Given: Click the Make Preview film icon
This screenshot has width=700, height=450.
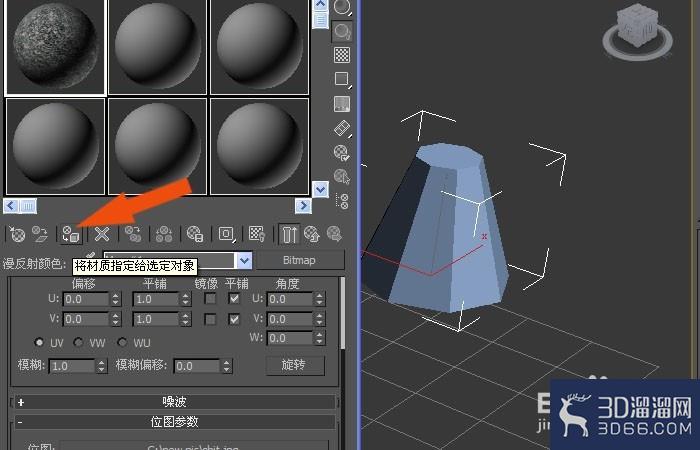Looking at the screenshot, I should 342,129.
